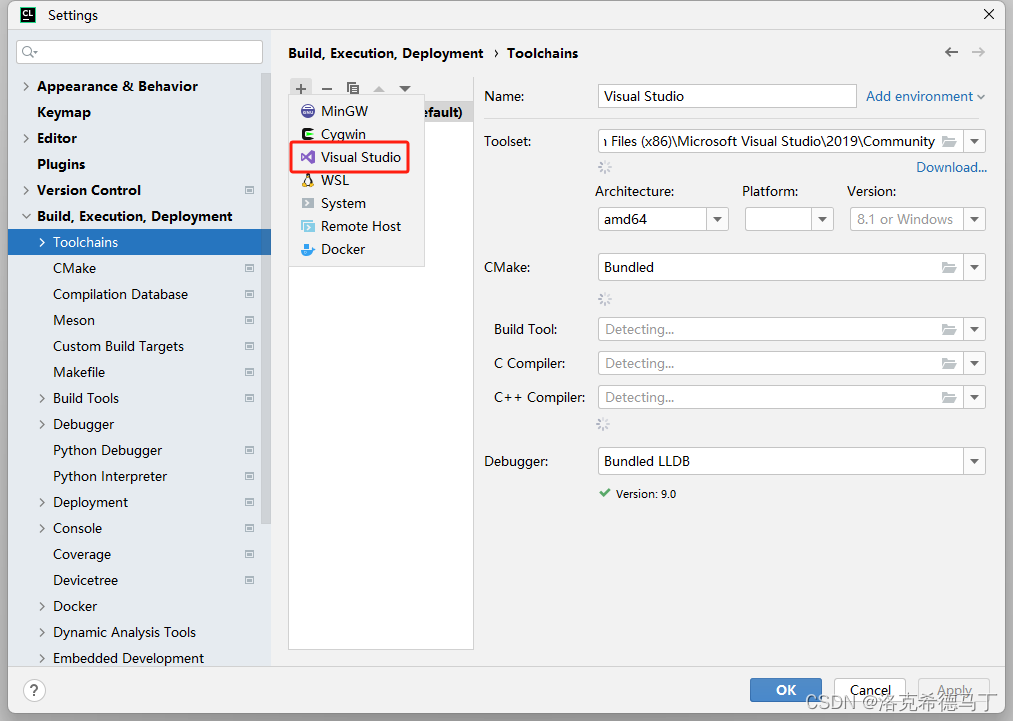Choose MinGW from the toolchain popup
The image size is (1013, 721).
click(357, 111)
